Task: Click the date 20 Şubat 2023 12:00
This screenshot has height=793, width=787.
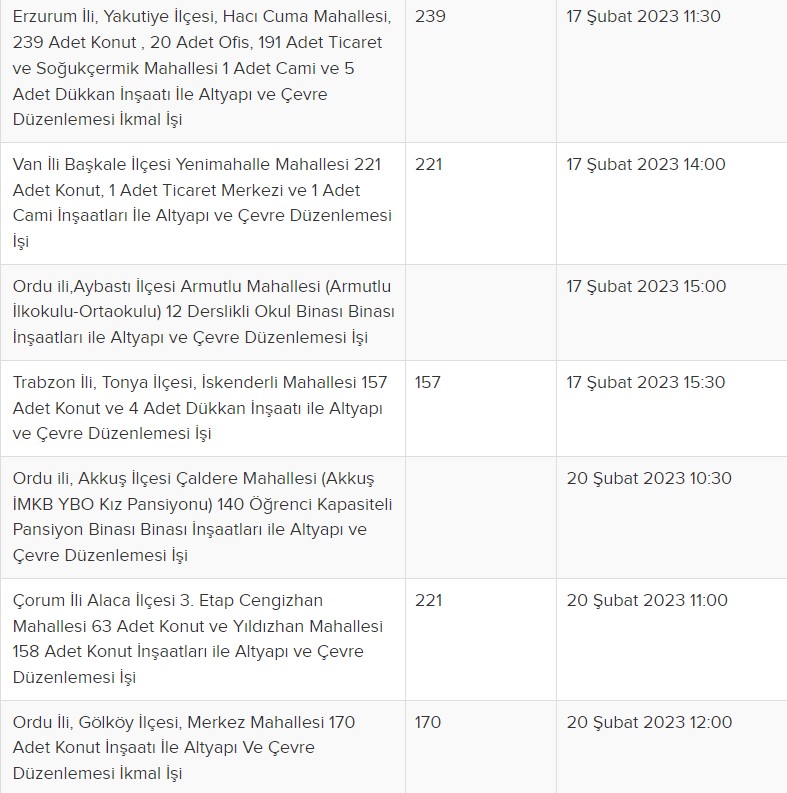Action: pyautogui.click(x=649, y=723)
